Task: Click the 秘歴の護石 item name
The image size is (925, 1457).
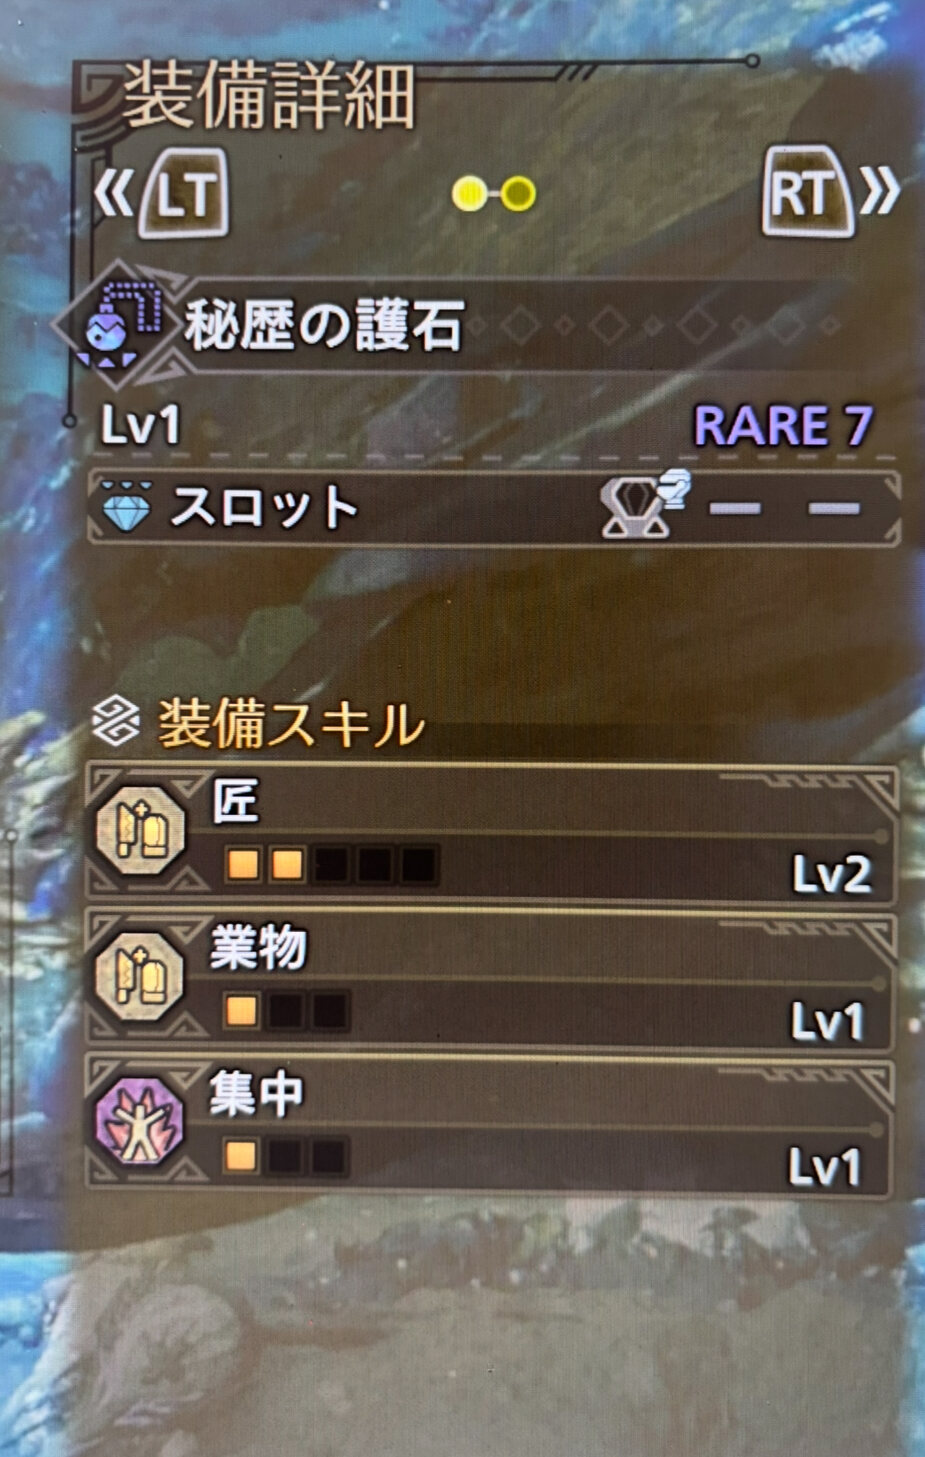Action: tap(324, 325)
